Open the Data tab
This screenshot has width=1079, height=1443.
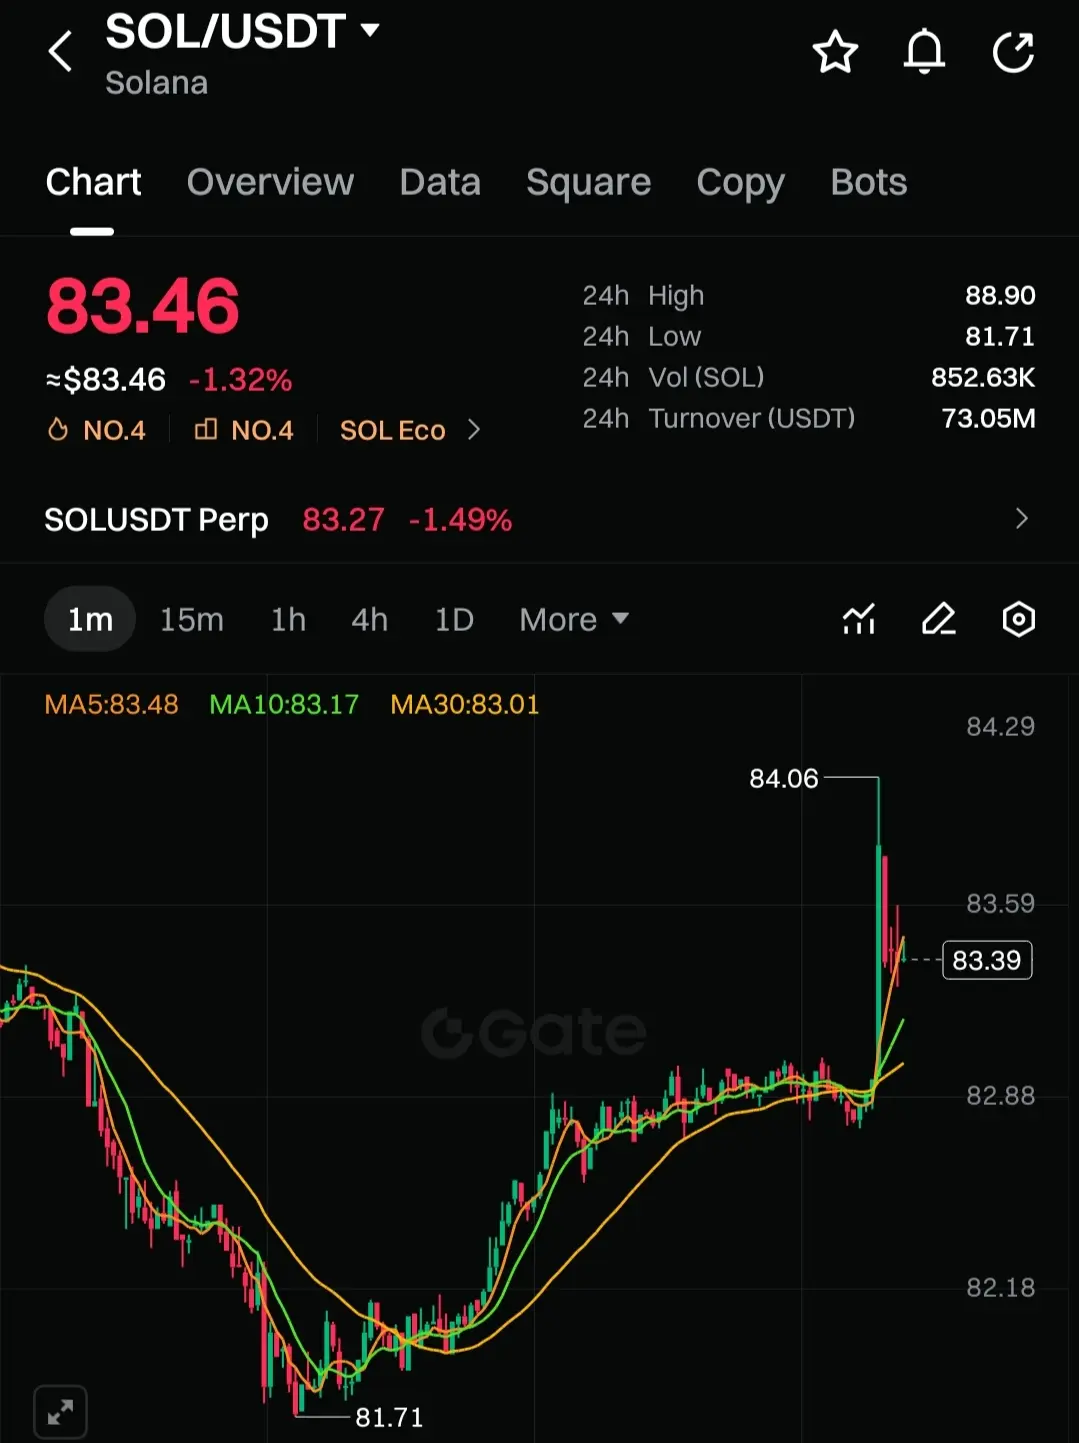[x=440, y=182]
